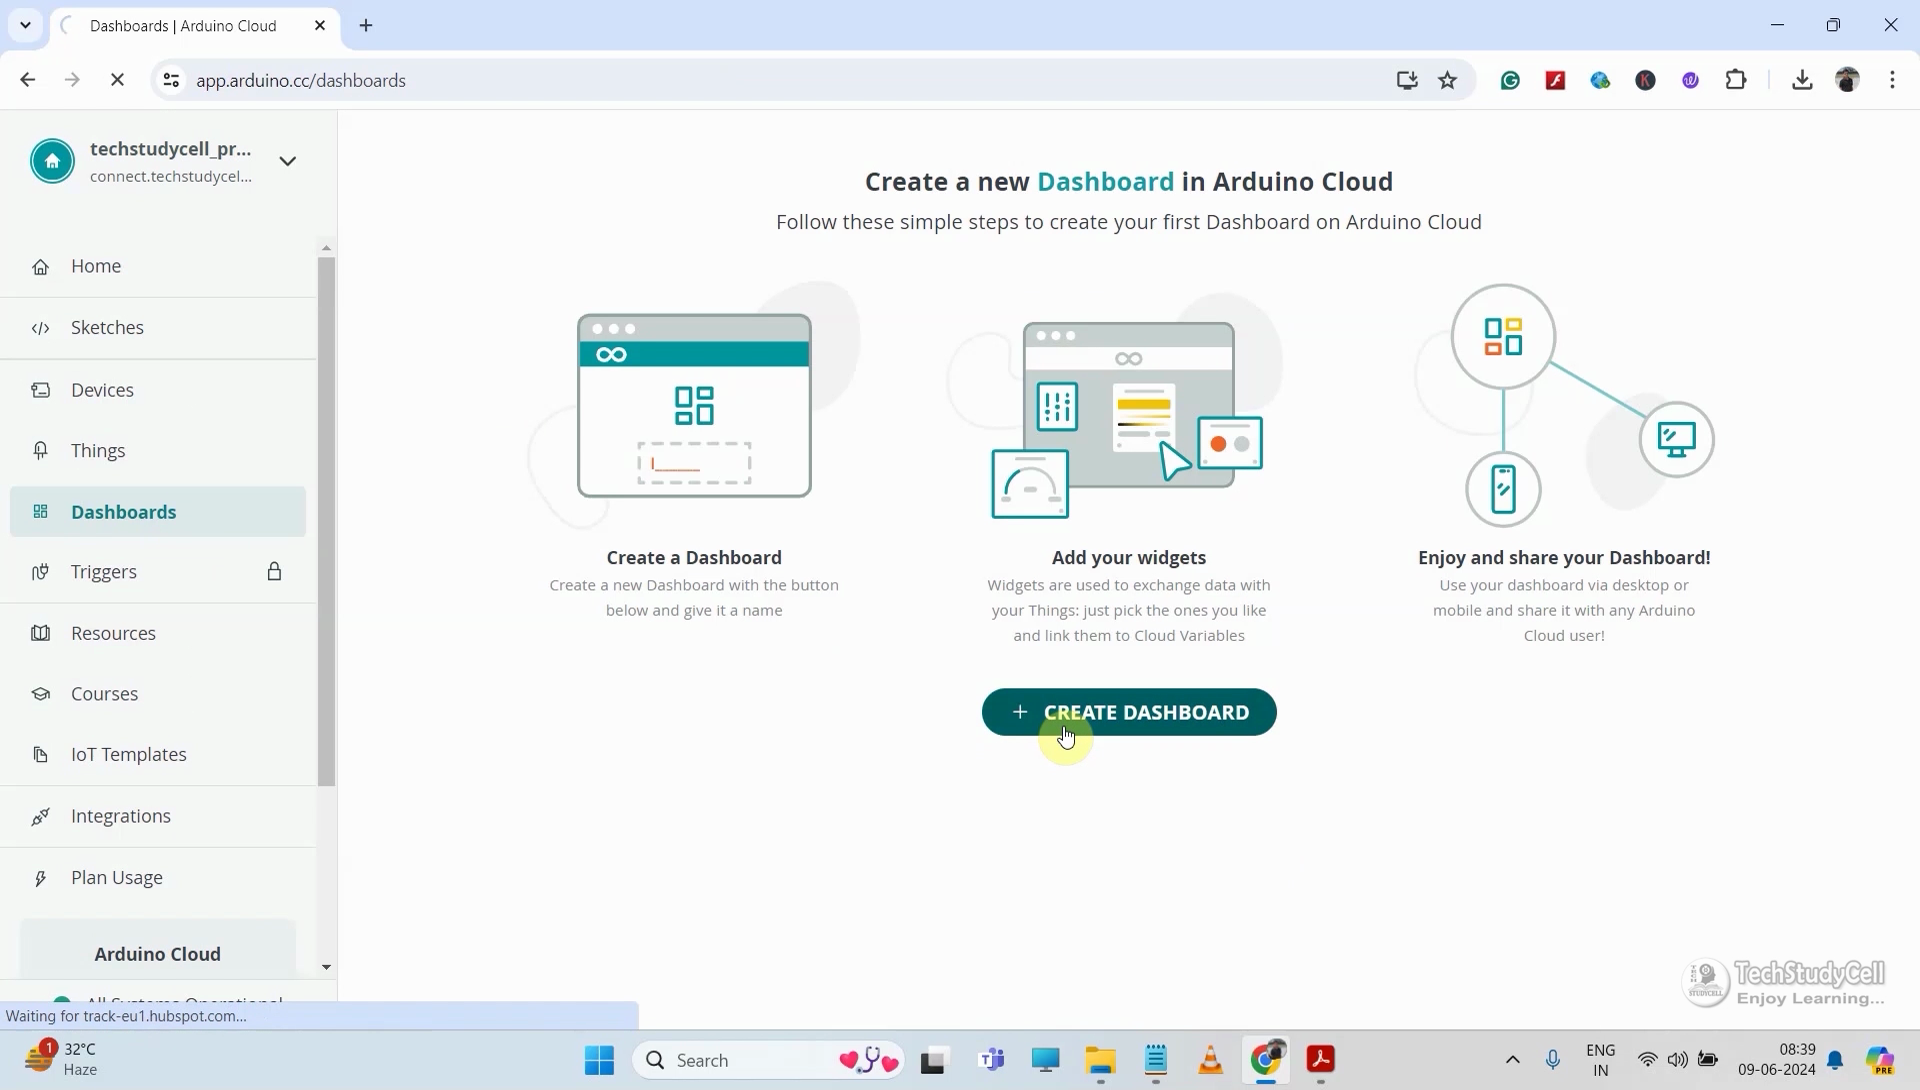Expand the Triggers lock indicator
The width and height of the screenshot is (1920, 1090).
pyautogui.click(x=274, y=572)
